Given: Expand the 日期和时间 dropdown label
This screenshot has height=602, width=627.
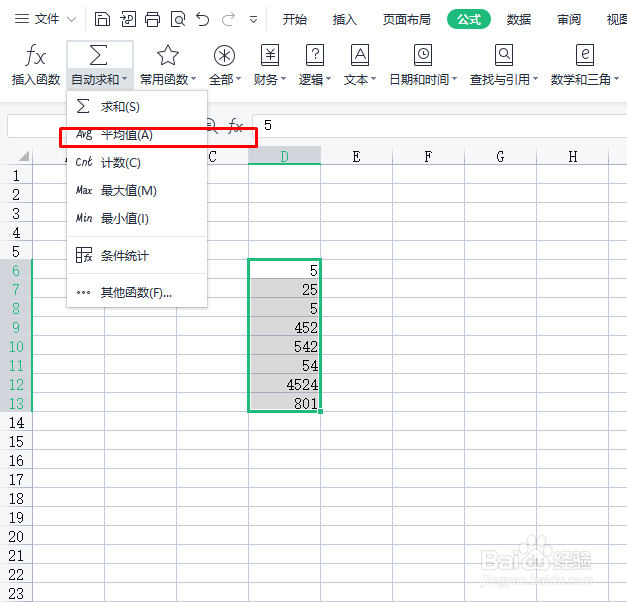Looking at the screenshot, I should (x=423, y=79).
